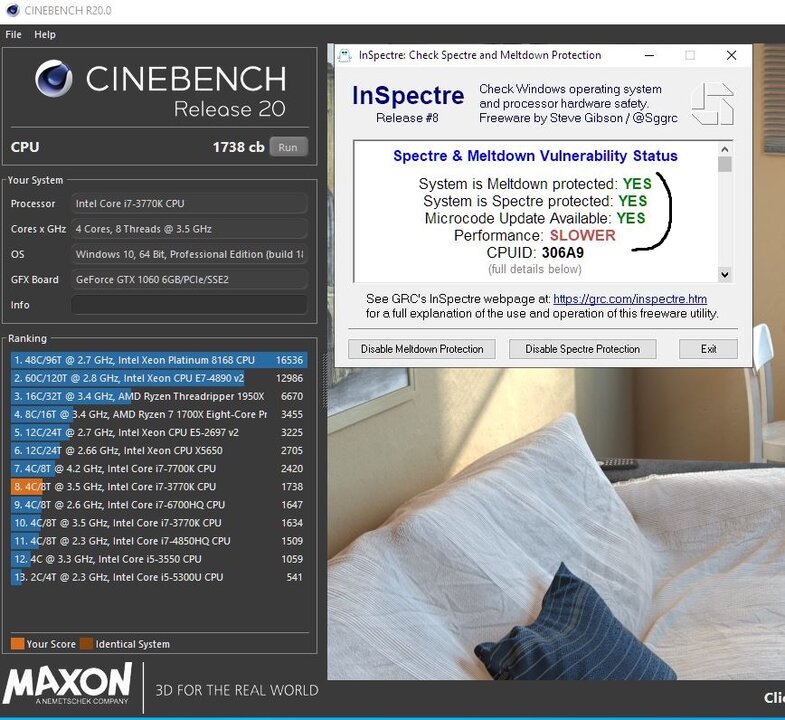This screenshot has width=785, height=720.
Task: Click scroll up arrow in InSpectre status box
Action: point(724,149)
